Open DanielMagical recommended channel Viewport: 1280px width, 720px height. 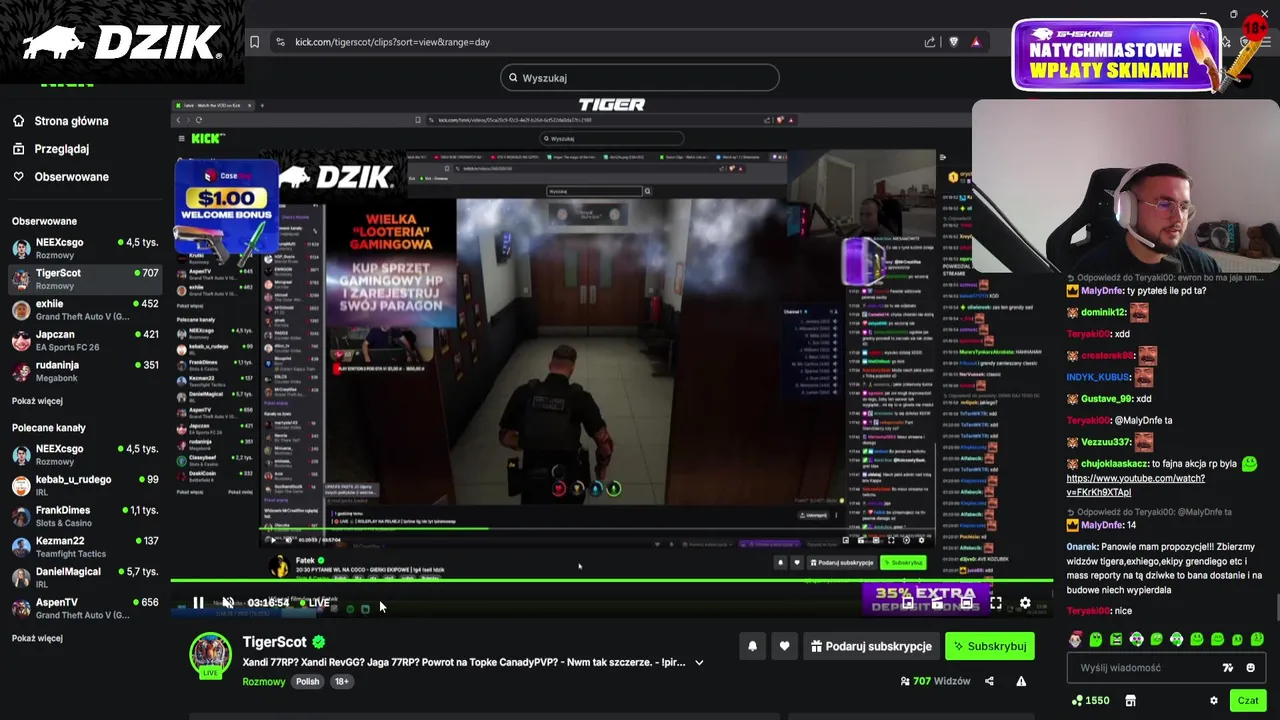tap(85, 578)
